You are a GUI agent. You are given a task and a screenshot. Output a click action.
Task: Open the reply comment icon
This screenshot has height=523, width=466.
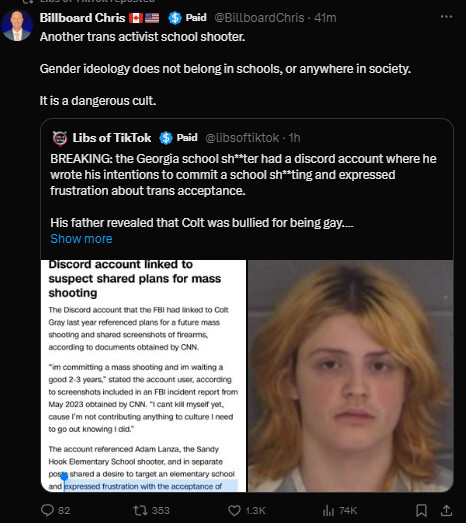(47, 510)
